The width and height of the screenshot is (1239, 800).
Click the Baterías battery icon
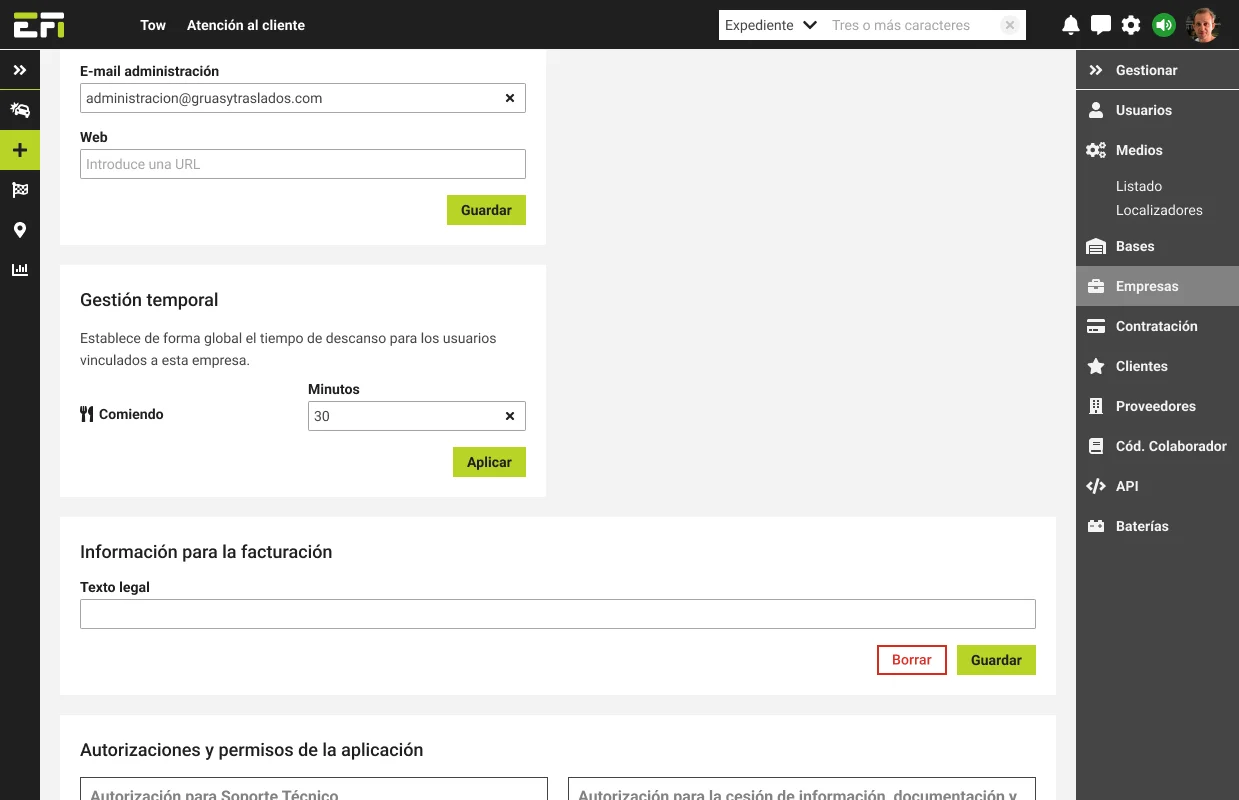1096,526
